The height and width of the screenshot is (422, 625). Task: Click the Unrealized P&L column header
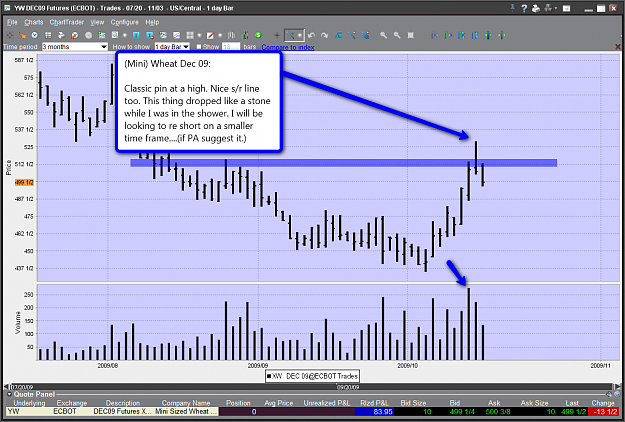click(326, 403)
